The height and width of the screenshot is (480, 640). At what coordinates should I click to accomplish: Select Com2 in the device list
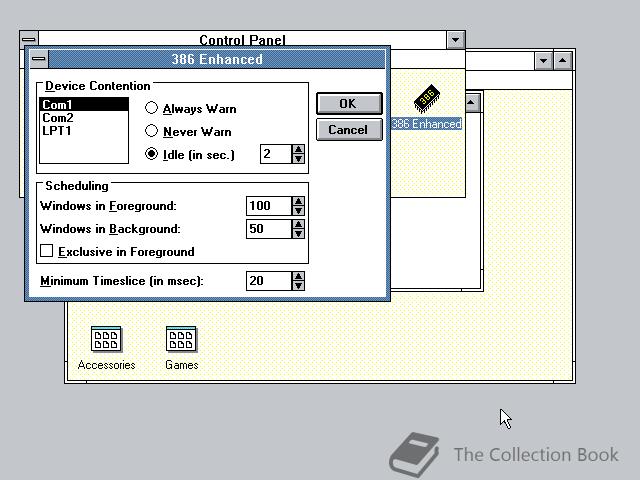coord(84,118)
